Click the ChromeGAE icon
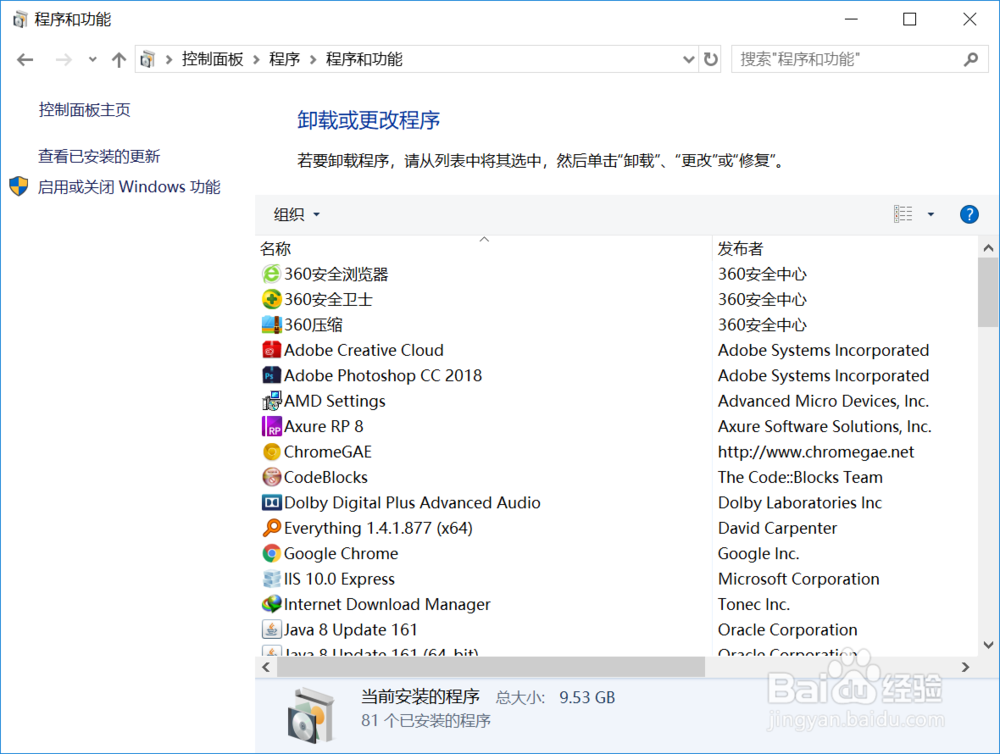This screenshot has height=754, width=1000. (272, 452)
